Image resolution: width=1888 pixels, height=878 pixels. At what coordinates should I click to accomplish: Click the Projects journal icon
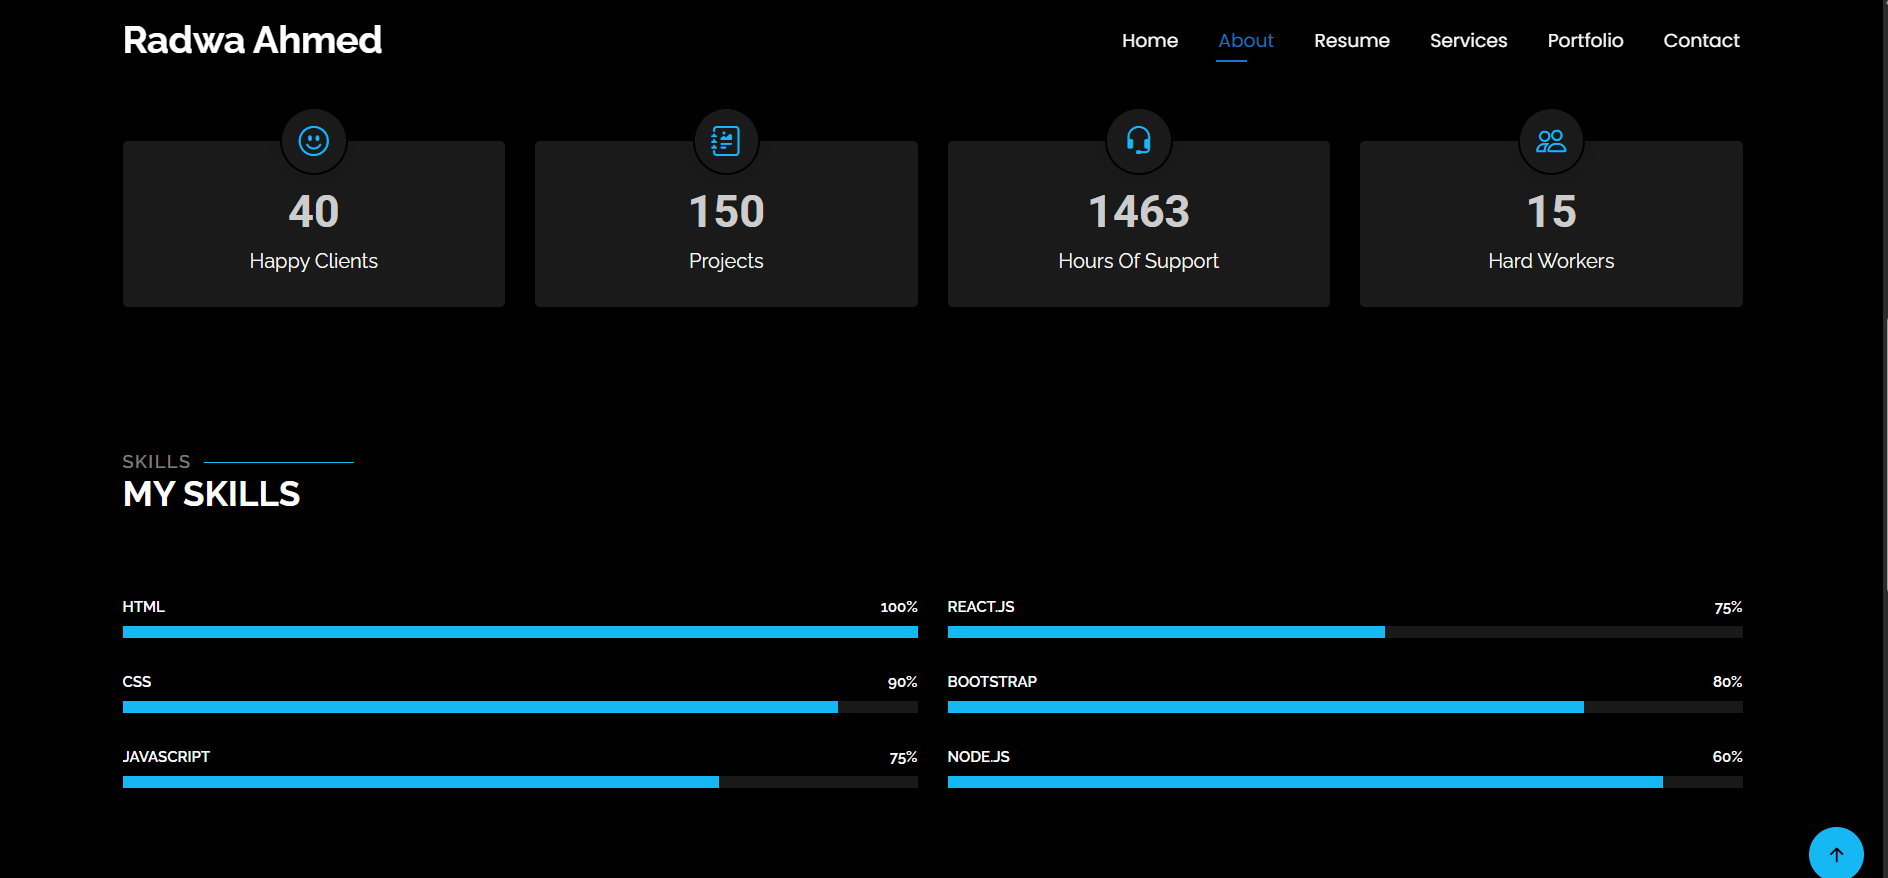[x=726, y=141]
